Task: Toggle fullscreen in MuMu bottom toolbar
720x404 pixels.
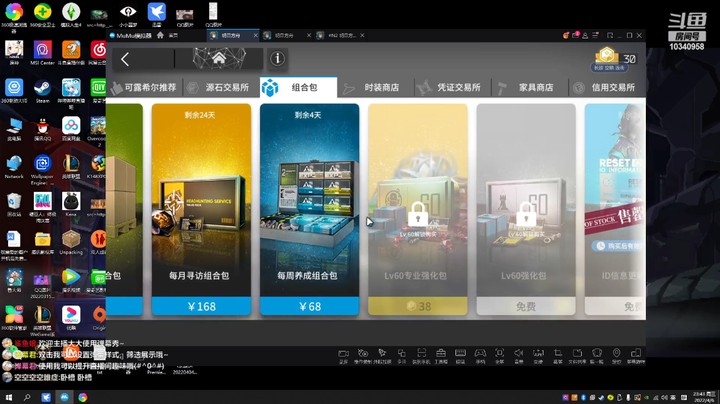Action: coord(499,354)
